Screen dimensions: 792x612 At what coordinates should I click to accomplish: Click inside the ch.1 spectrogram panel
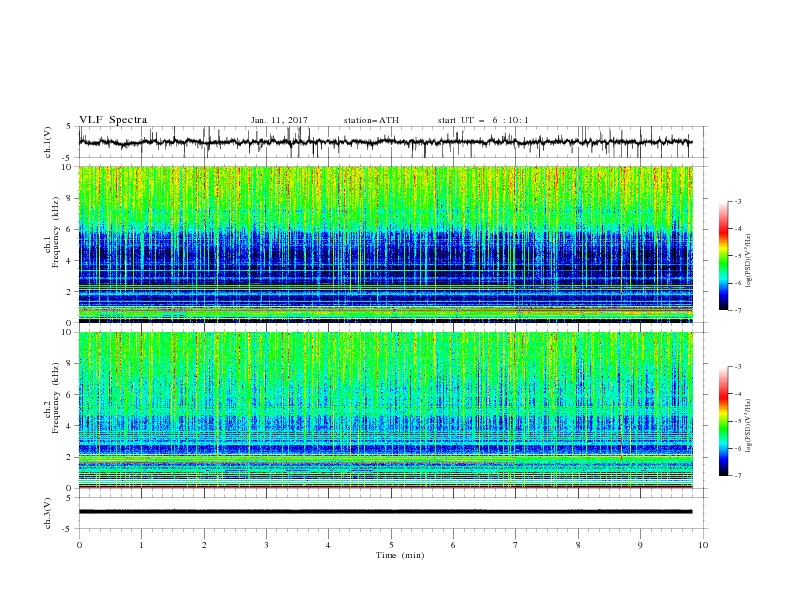pos(386,244)
